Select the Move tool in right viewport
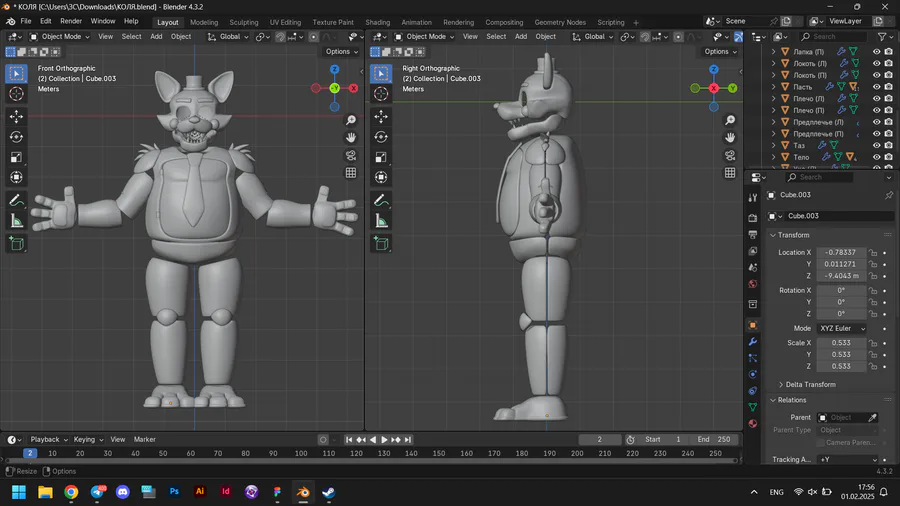 point(381,116)
